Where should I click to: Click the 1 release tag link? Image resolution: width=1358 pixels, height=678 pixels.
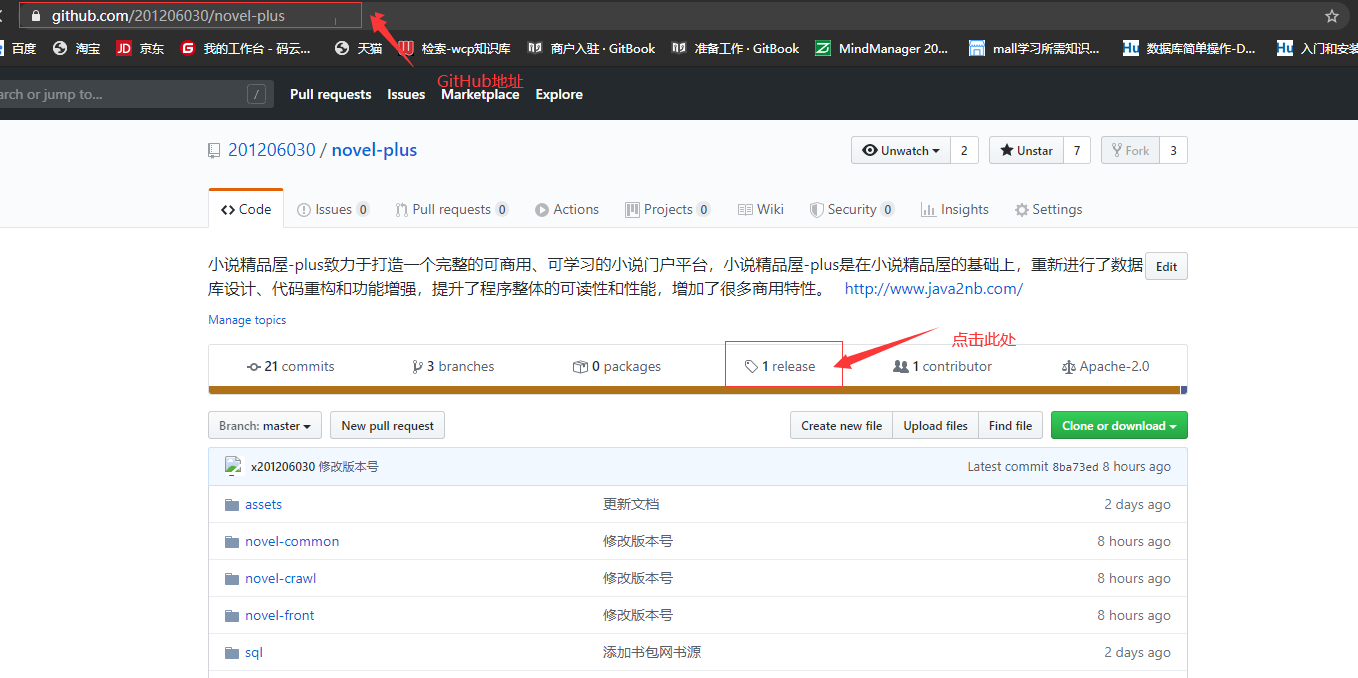pyautogui.click(x=781, y=366)
